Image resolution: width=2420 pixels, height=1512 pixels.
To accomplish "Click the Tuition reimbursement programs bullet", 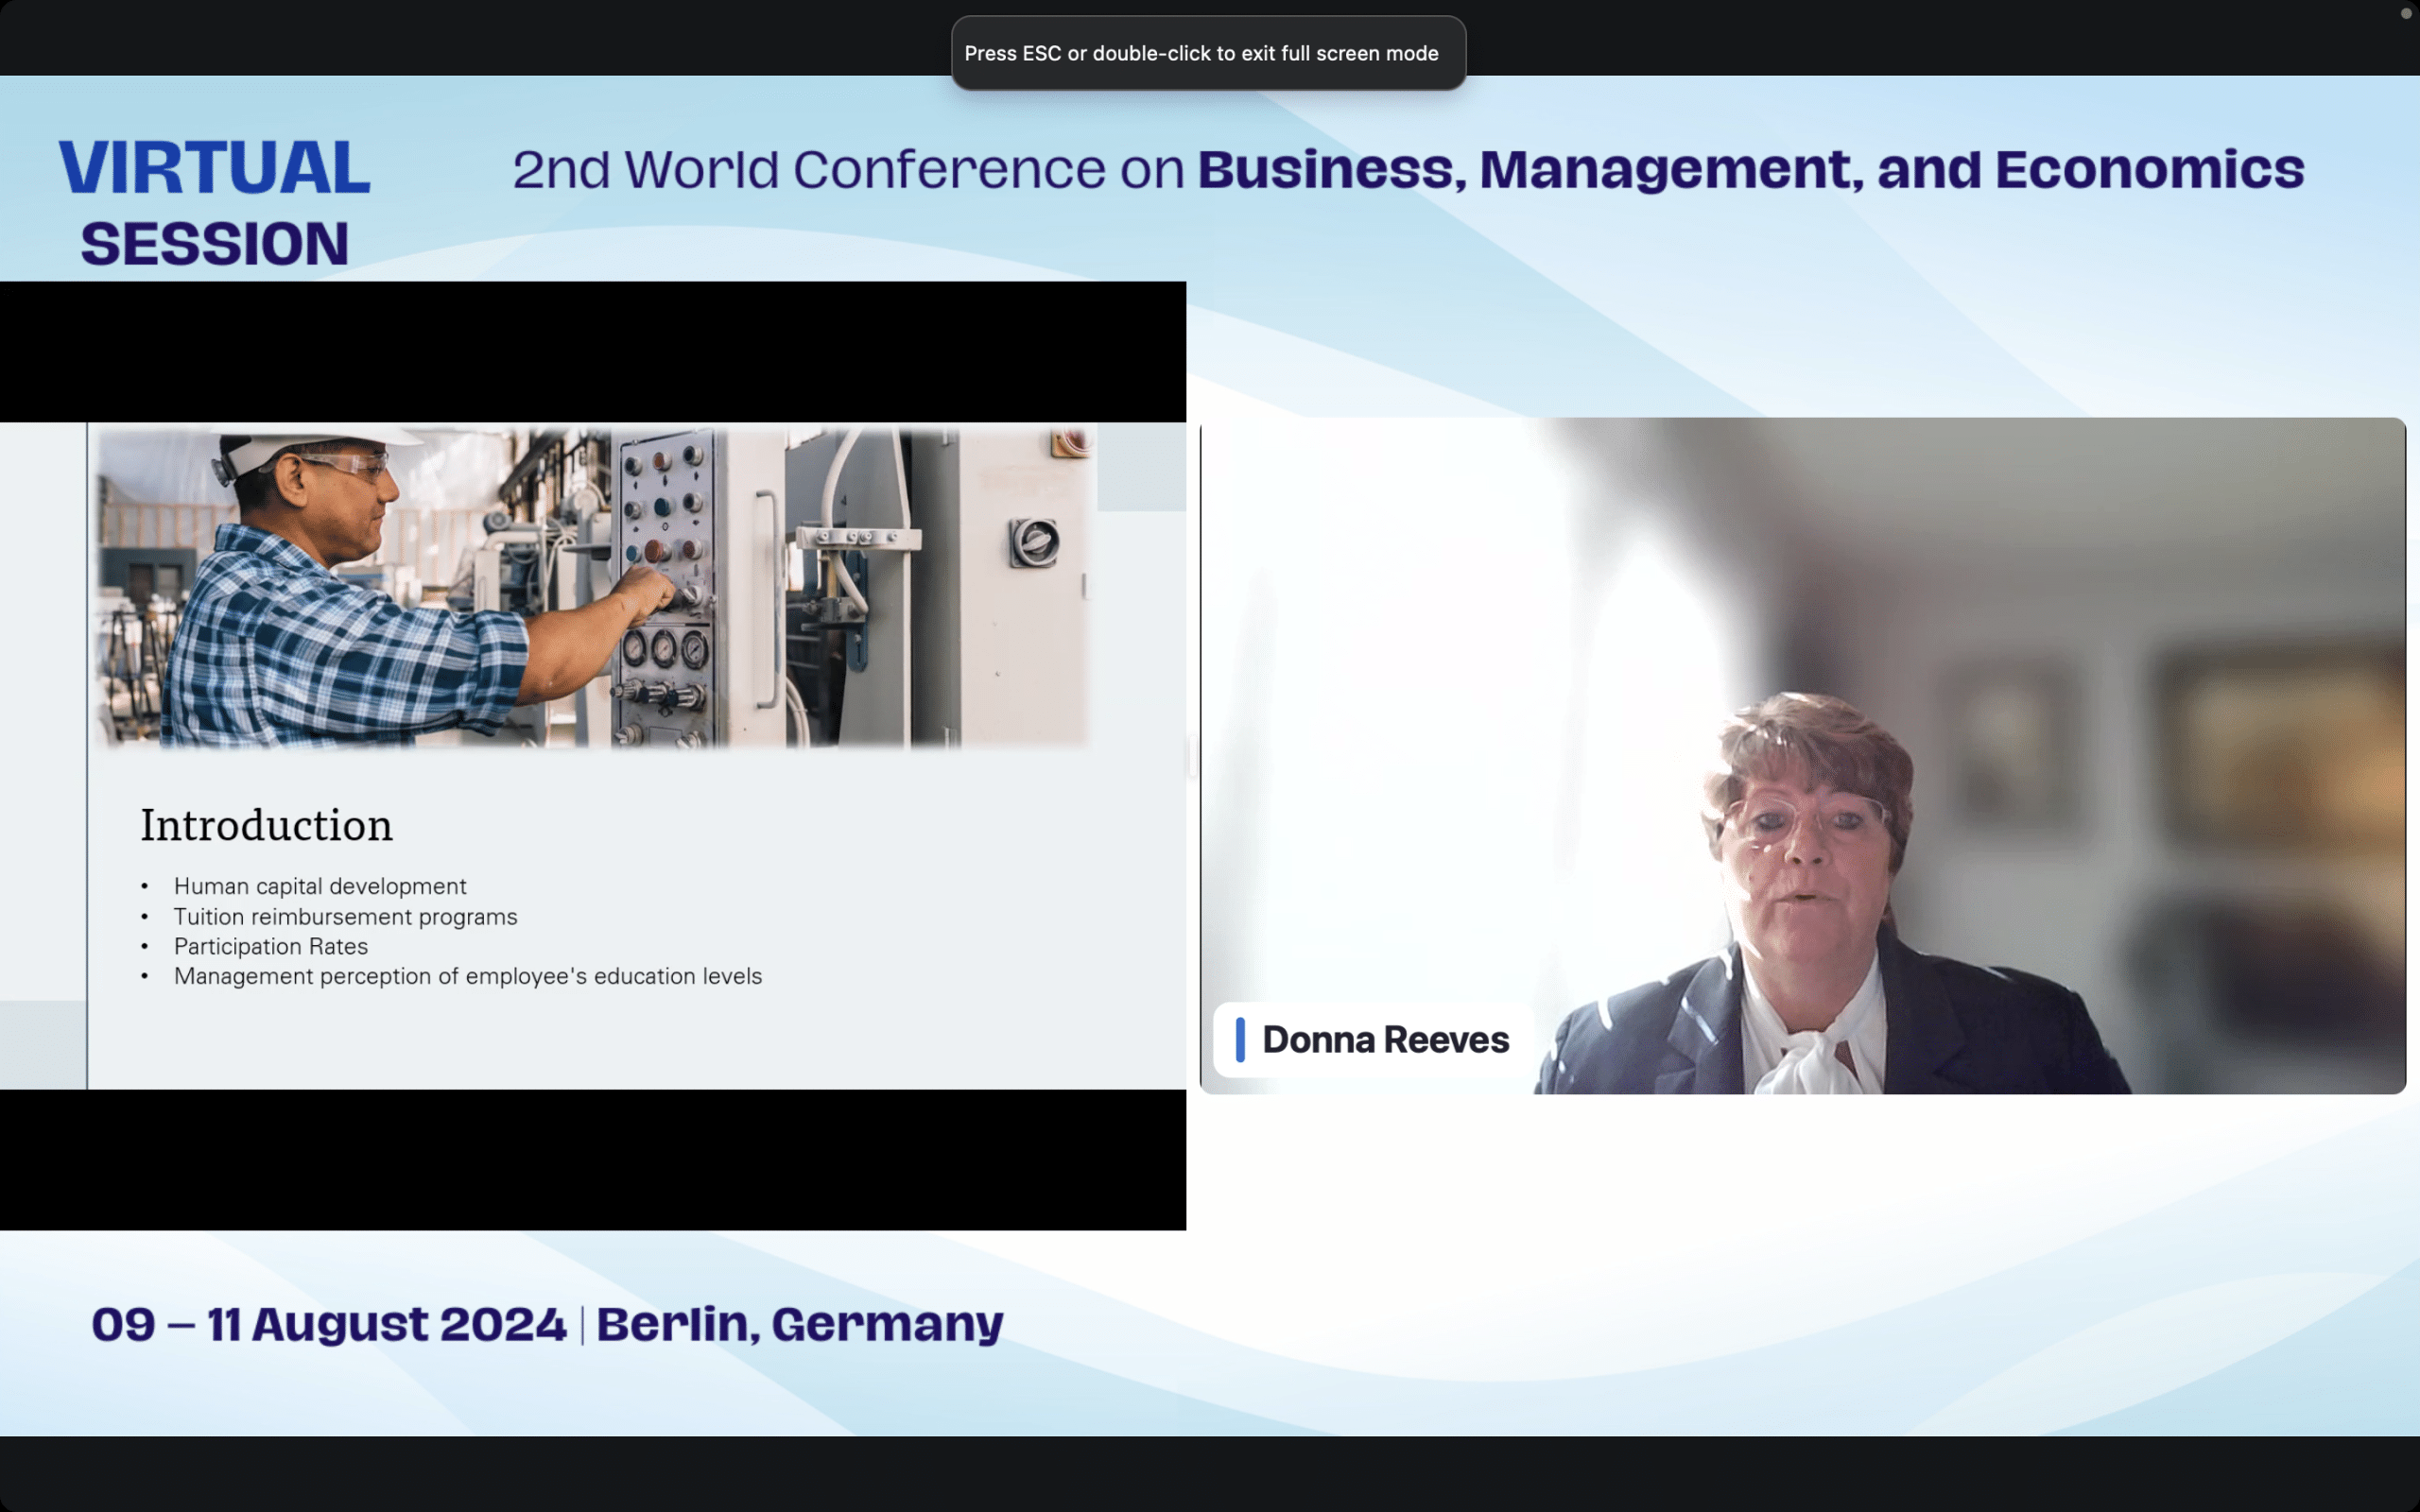I will [x=345, y=916].
